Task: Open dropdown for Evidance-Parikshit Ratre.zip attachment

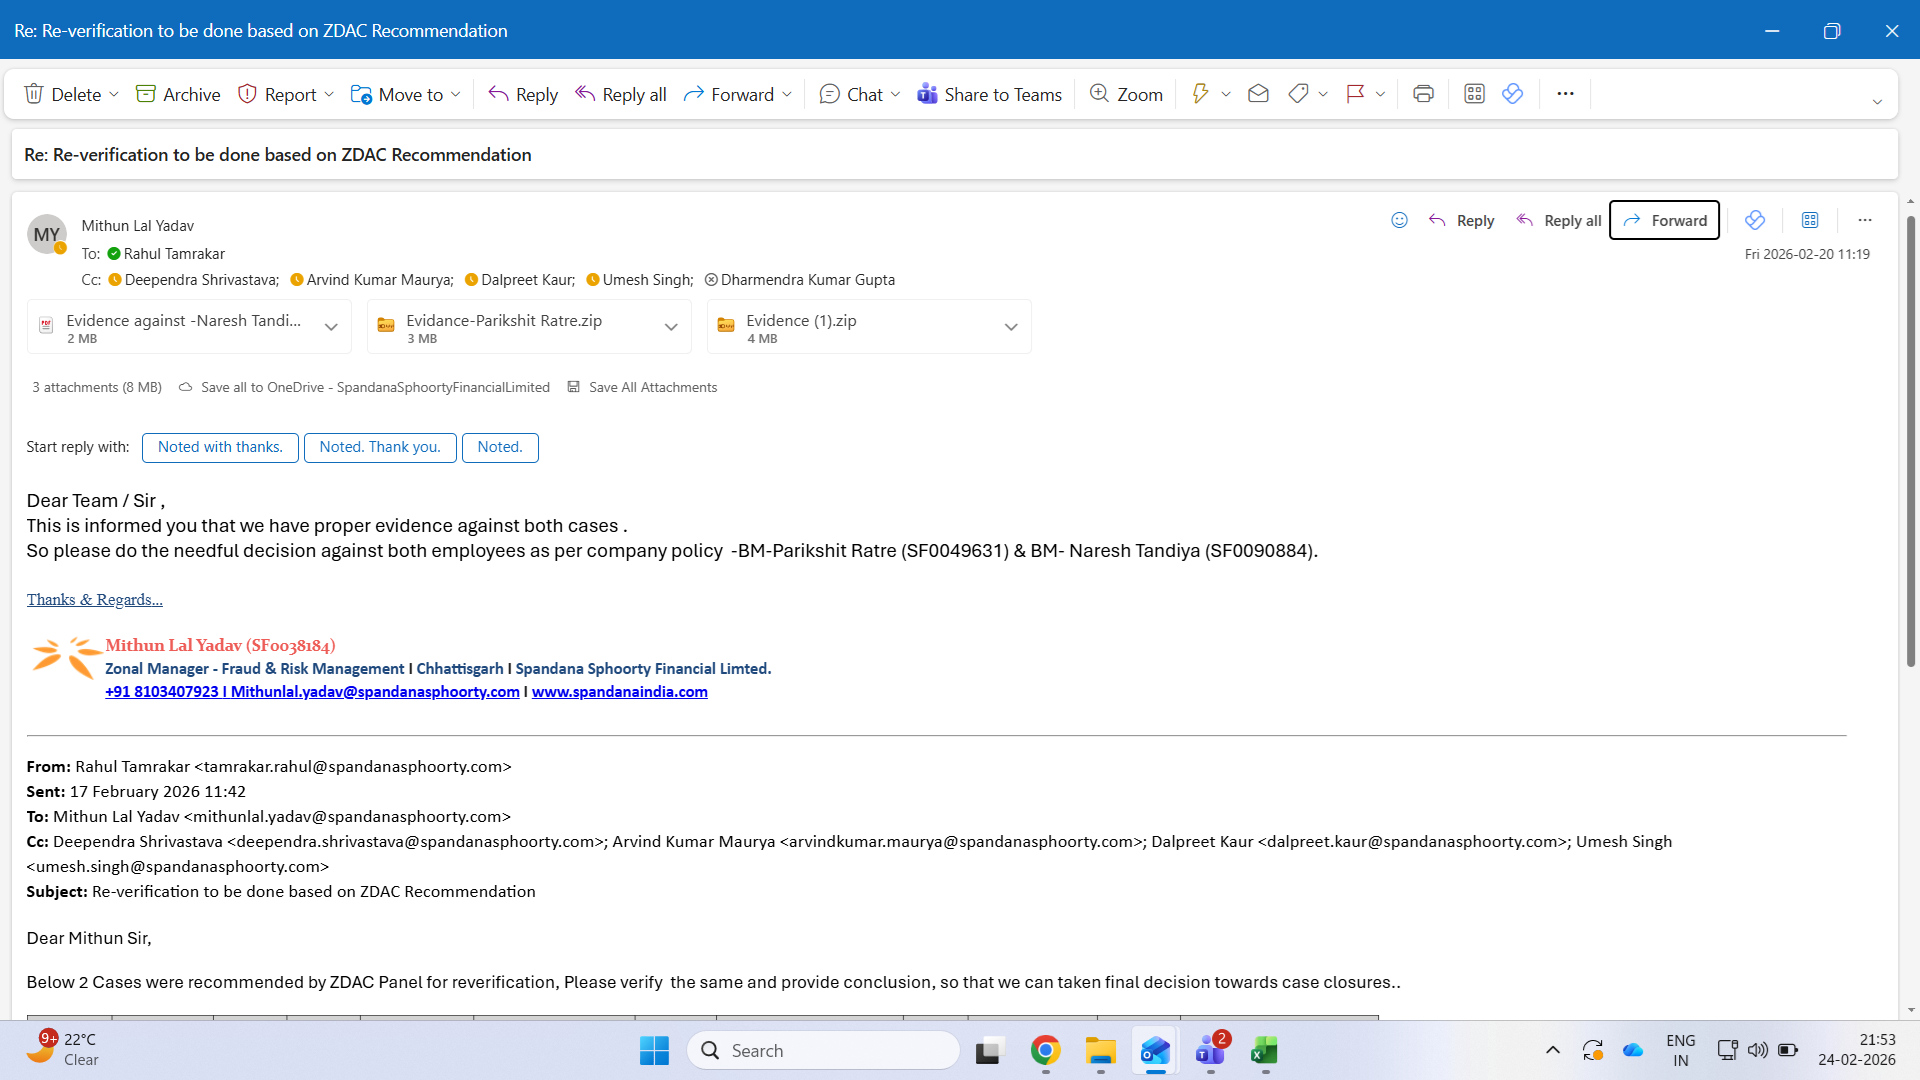Action: 671,327
